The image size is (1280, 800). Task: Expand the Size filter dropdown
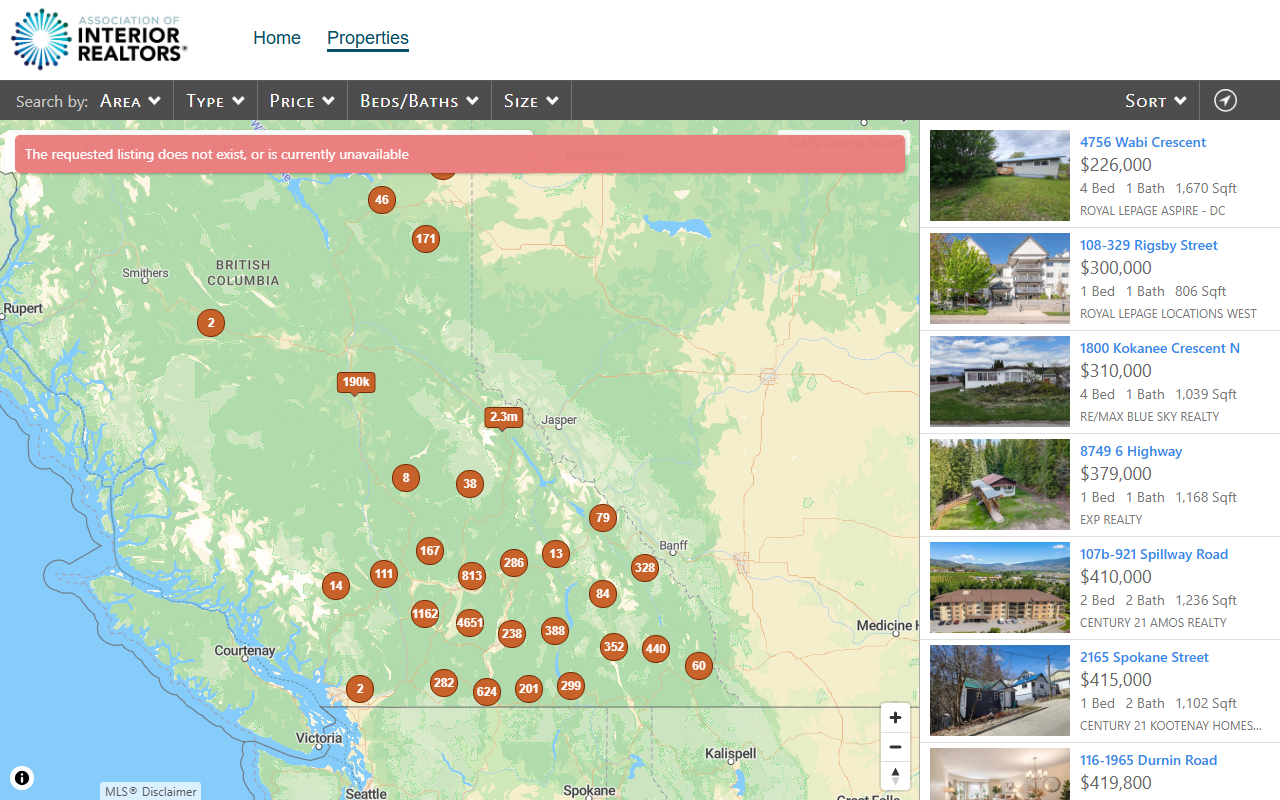pos(532,101)
